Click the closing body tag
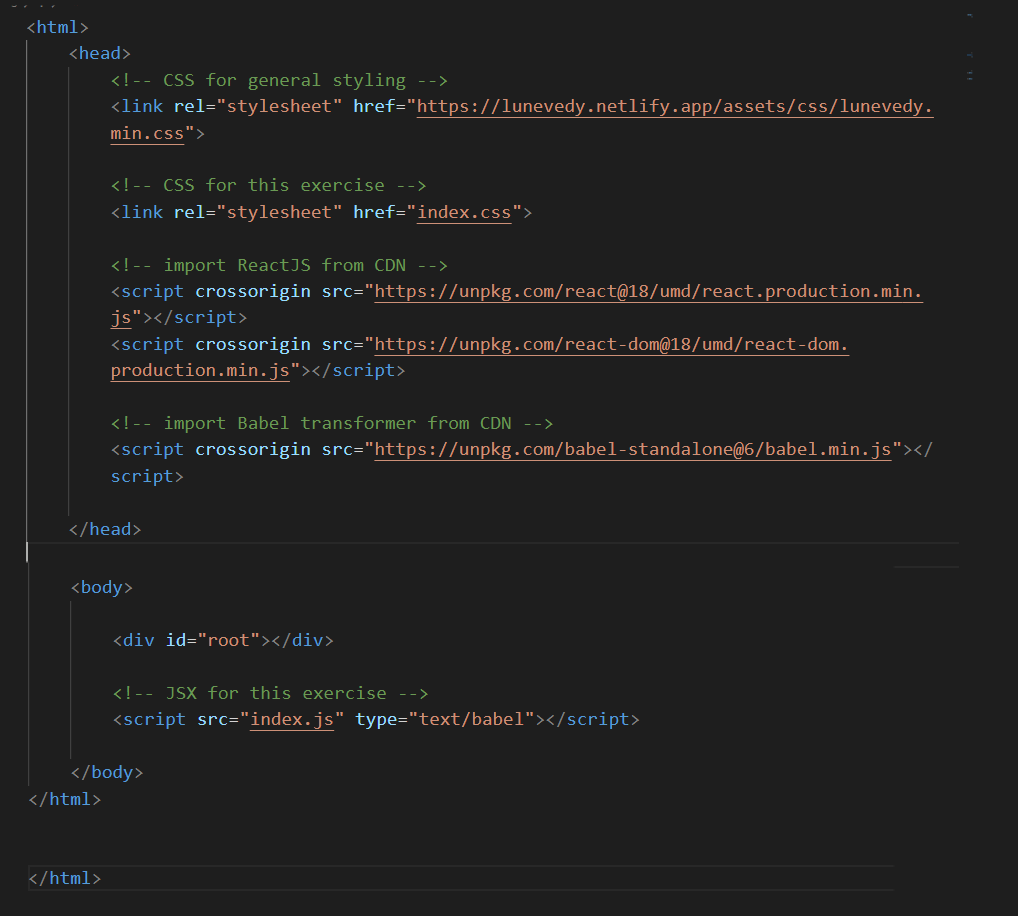This screenshot has height=916, width=1018. click(107, 772)
